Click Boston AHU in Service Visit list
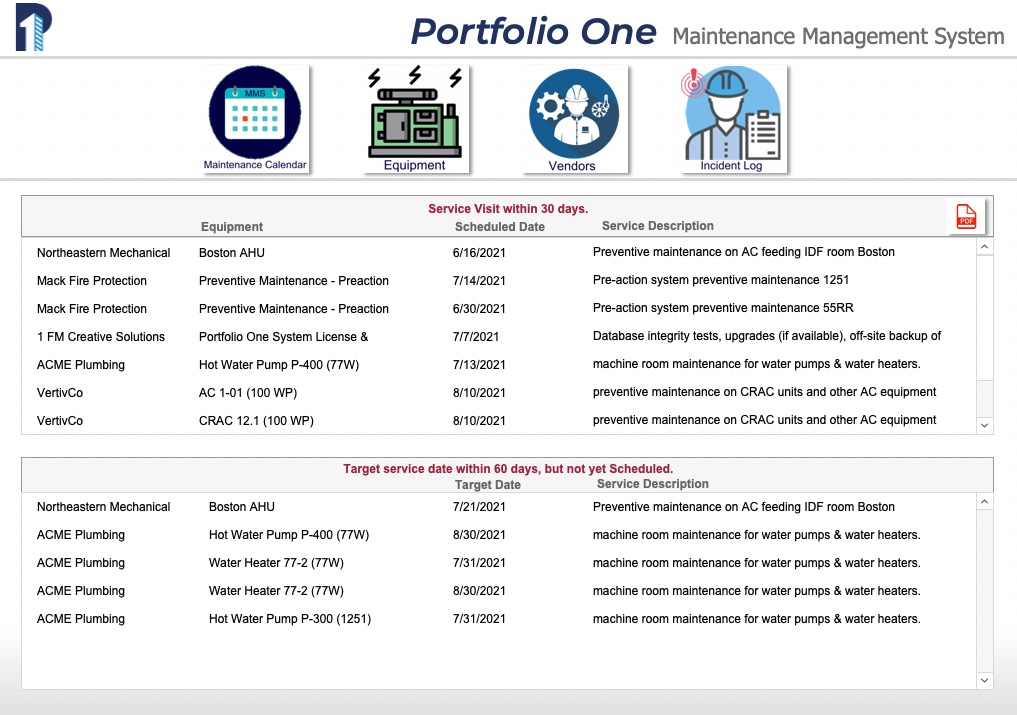1017x715 pixels. click(232, 253)
